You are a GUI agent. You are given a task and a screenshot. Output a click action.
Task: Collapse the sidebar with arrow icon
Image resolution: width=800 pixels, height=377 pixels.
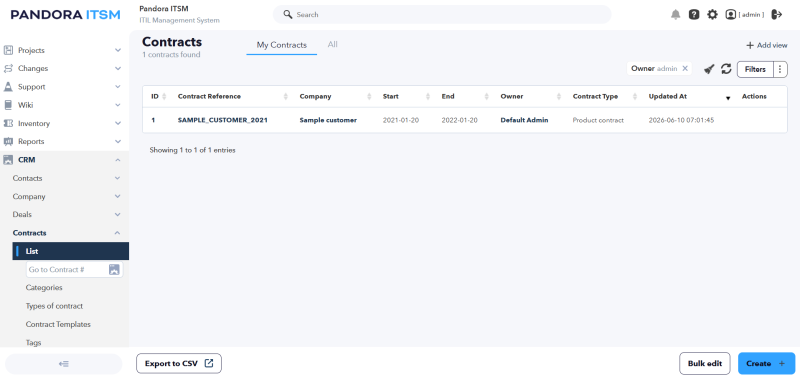[64, 364]
